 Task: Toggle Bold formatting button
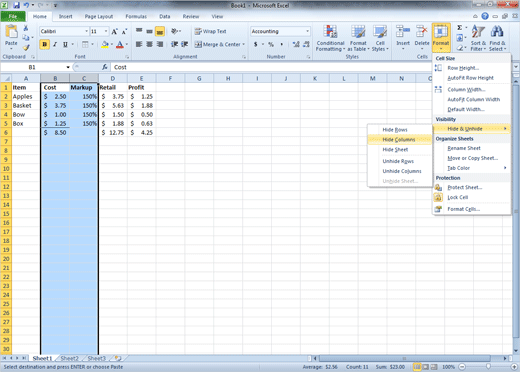(x=45, y=44)
